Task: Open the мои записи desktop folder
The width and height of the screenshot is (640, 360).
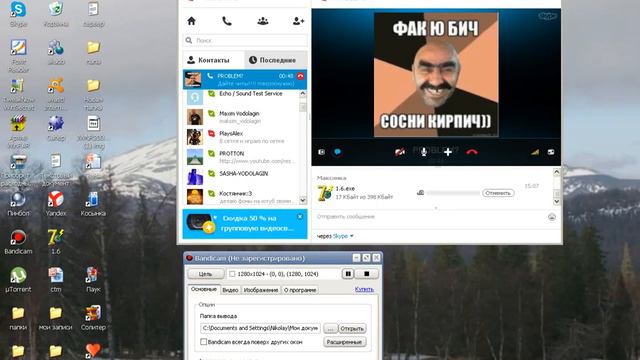Action: [56, 318]
